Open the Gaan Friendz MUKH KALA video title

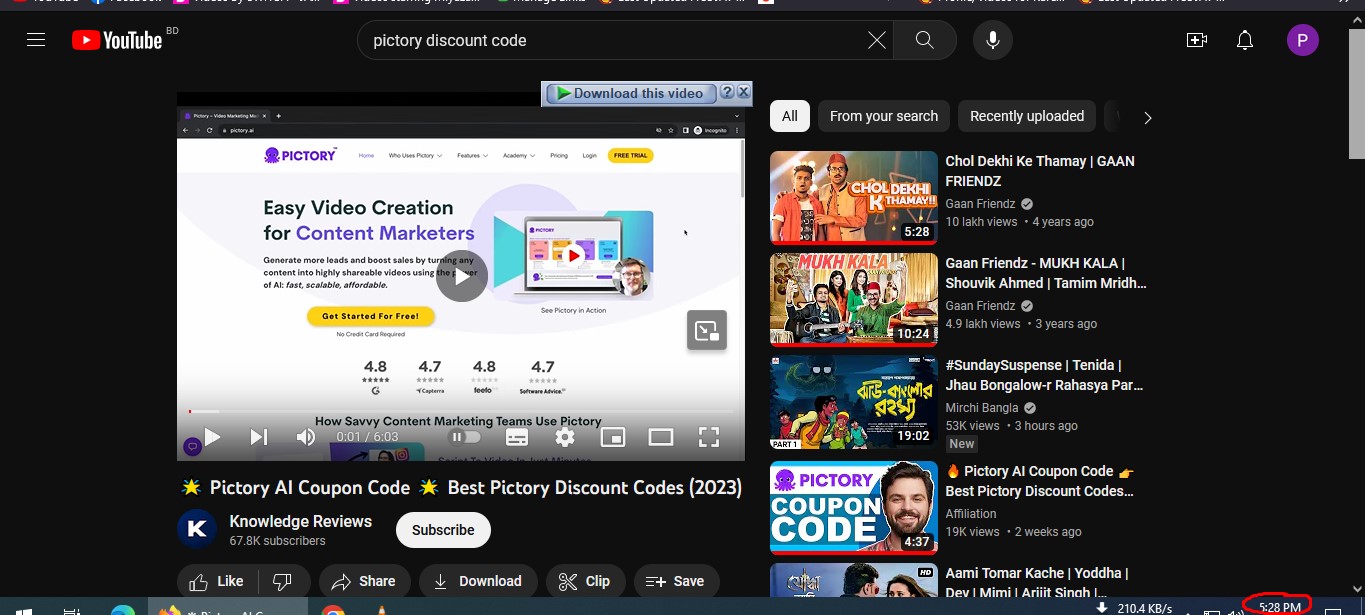tap(1045, 273)
